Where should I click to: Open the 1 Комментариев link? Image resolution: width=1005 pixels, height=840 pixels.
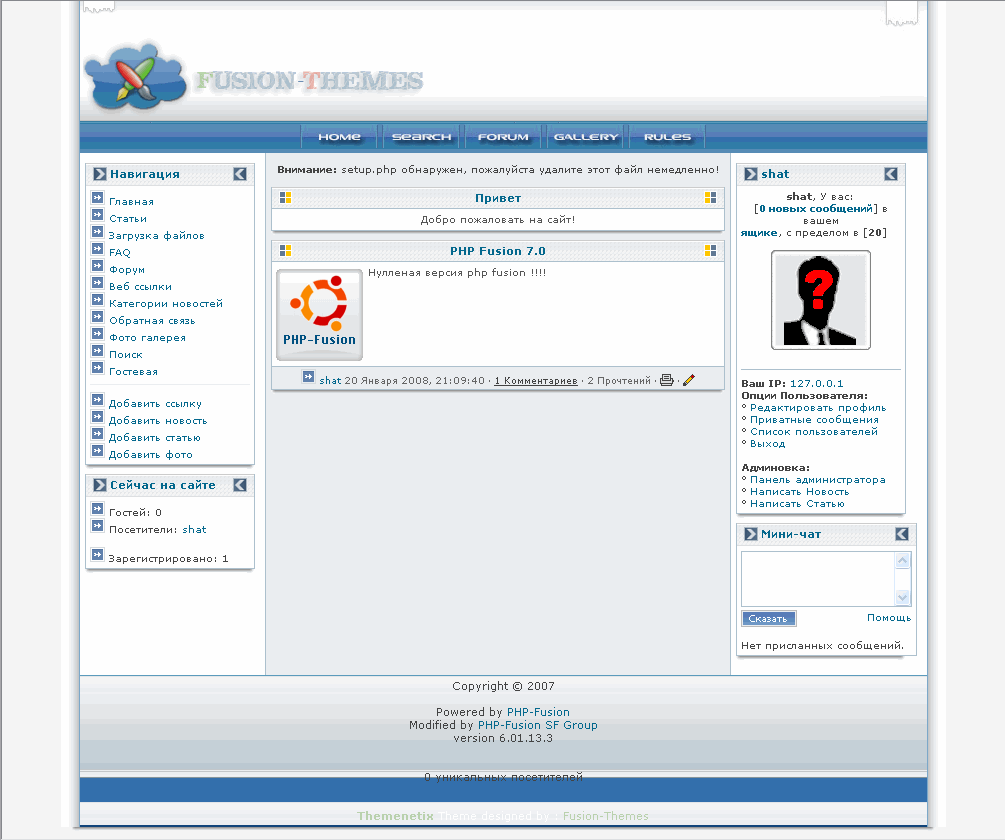click(535, 381)
